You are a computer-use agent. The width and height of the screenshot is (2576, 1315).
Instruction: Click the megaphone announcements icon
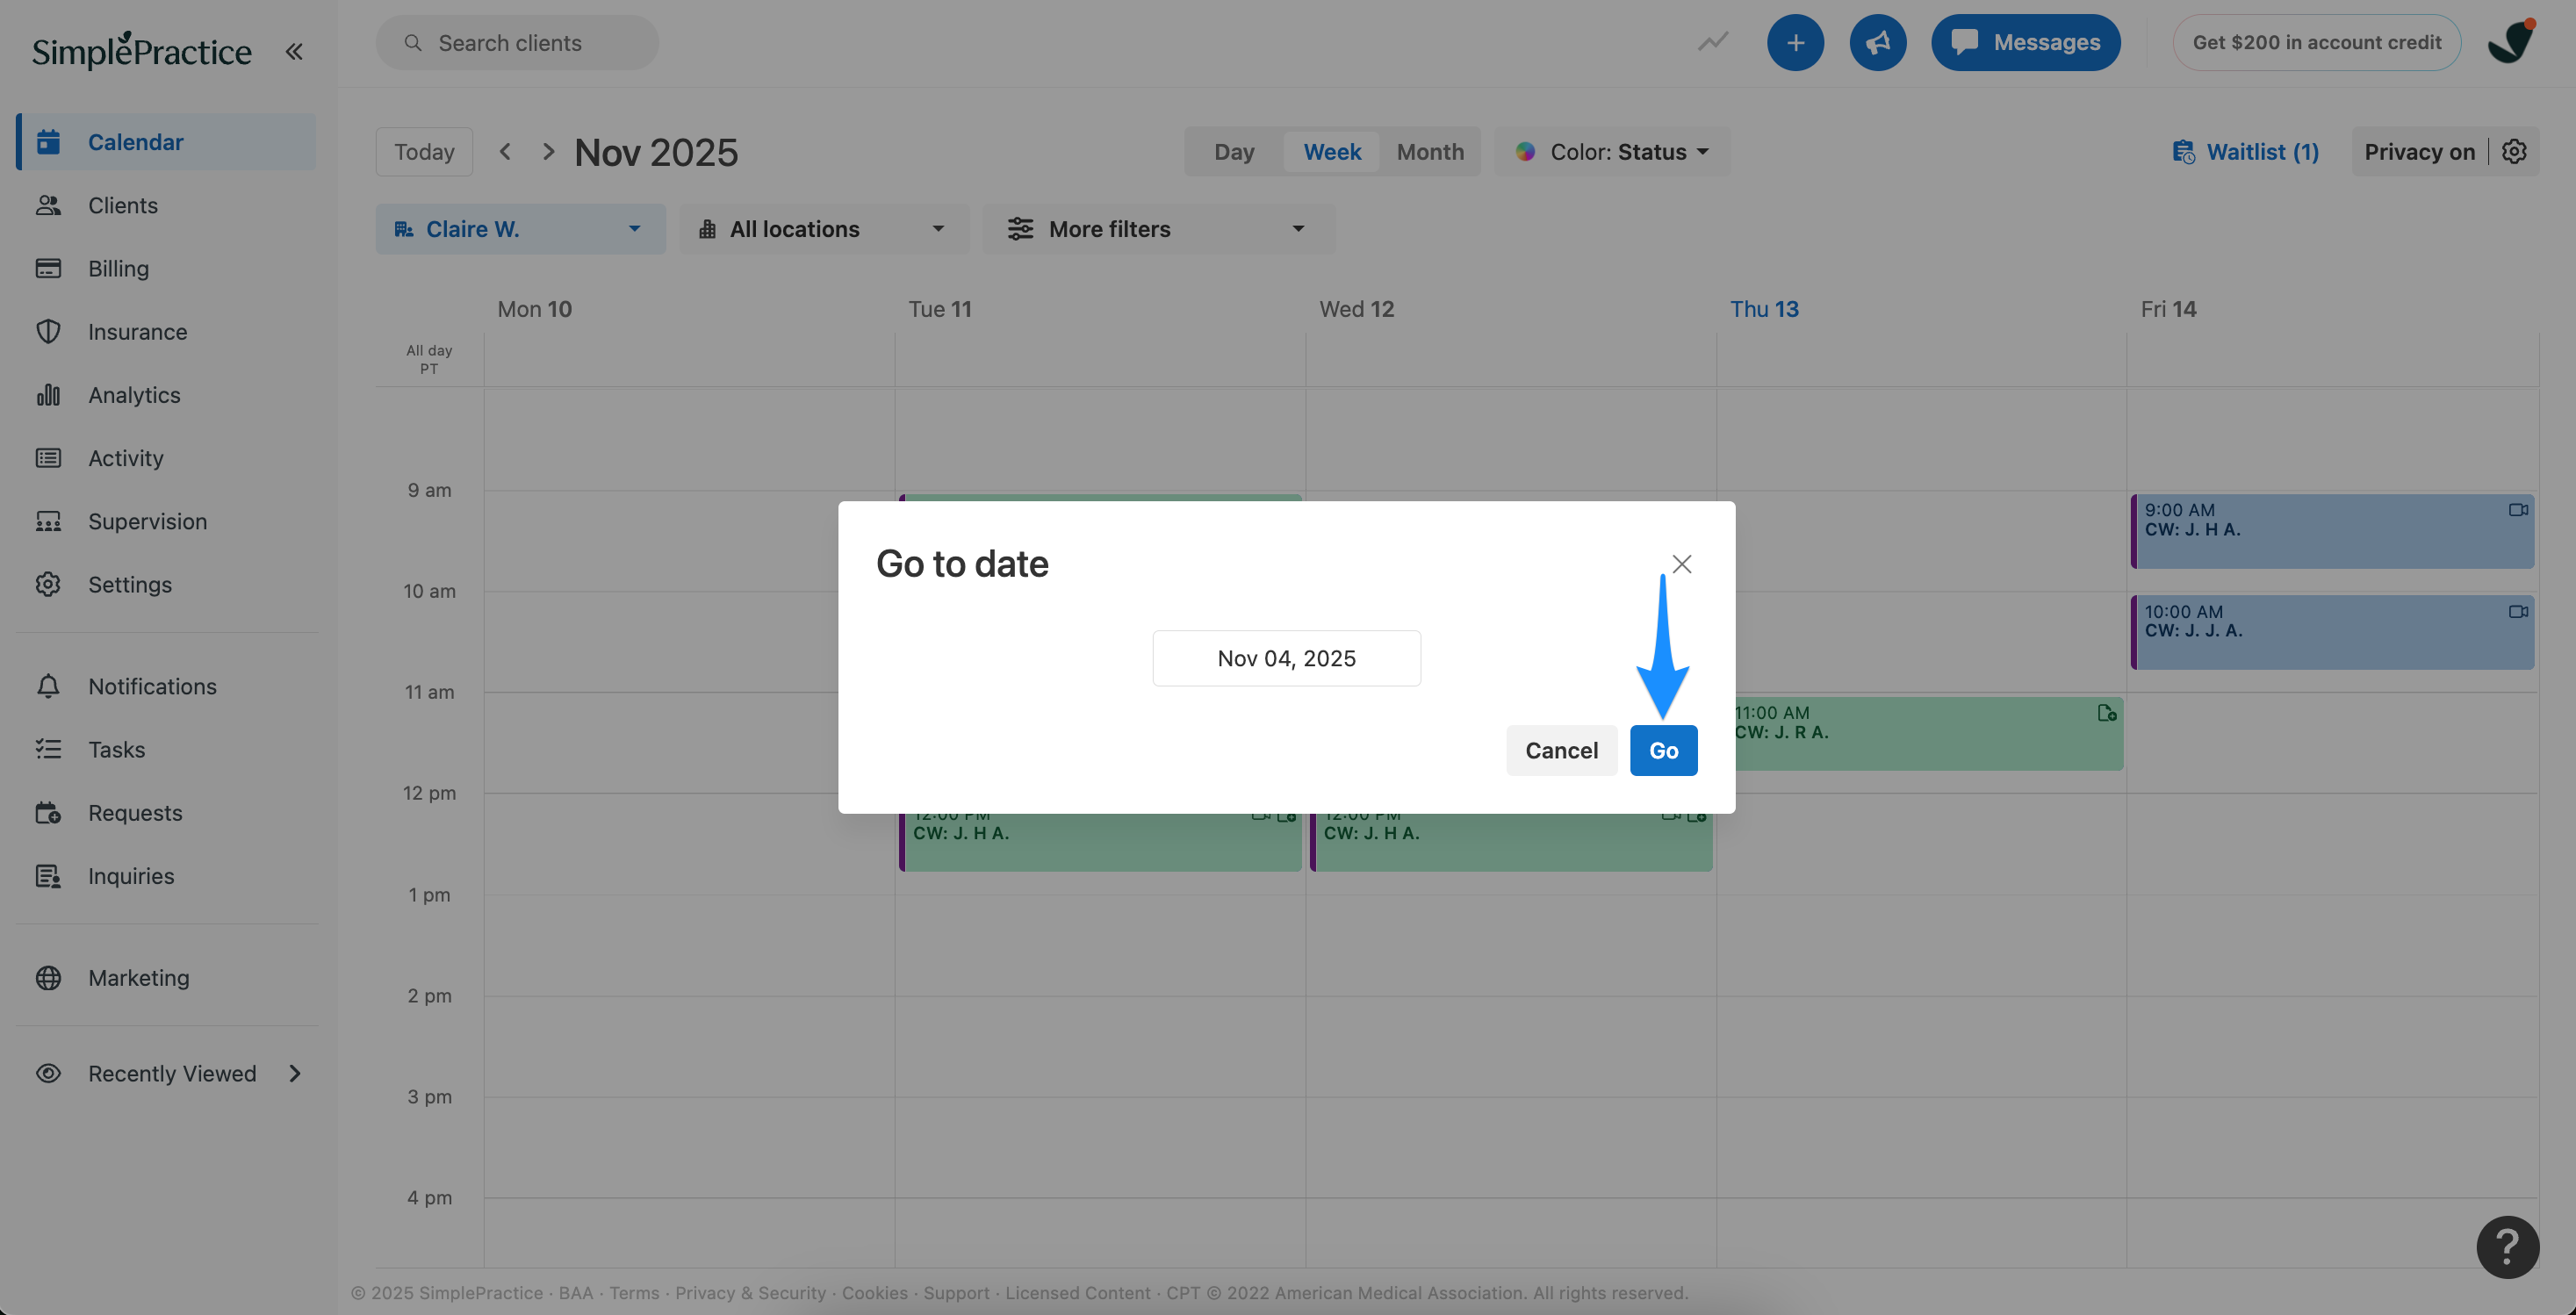[x=1877, y=42]
